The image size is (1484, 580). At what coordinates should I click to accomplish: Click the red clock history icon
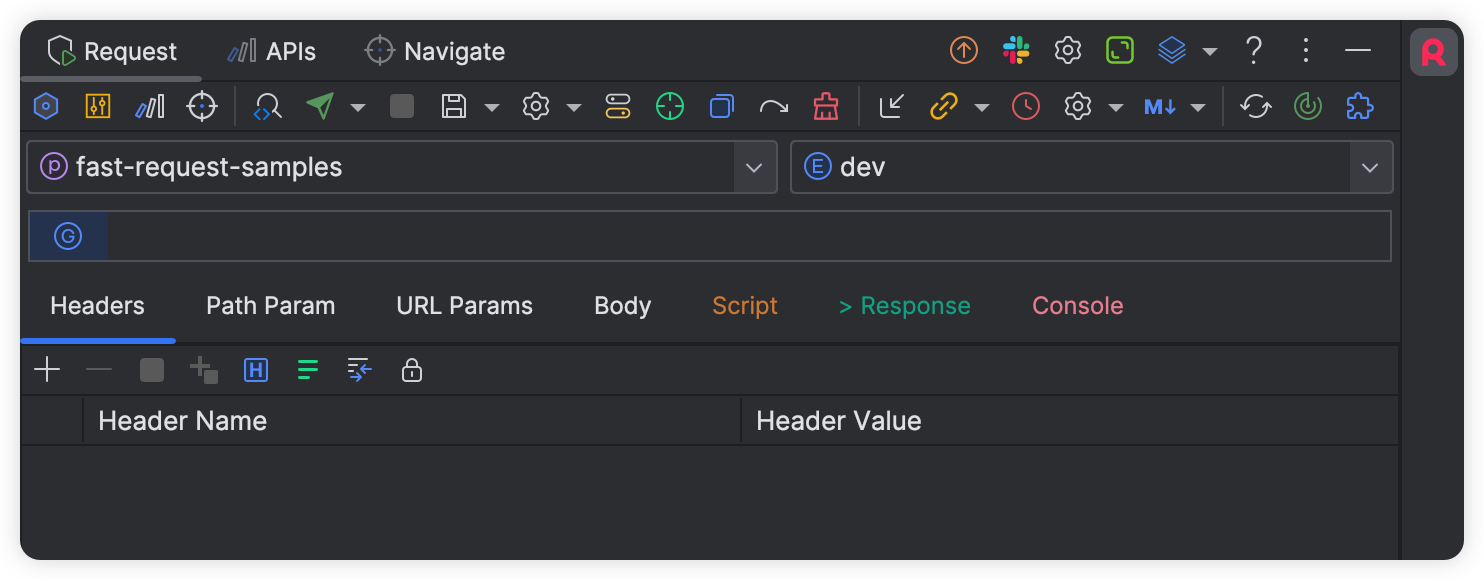(1025, 107)
